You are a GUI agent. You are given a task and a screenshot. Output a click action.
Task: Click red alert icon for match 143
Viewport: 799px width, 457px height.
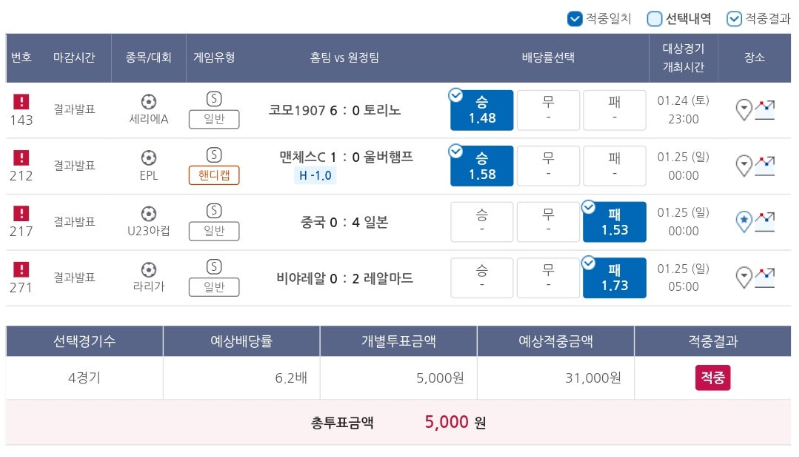pyautogui.click(x=21, y=101)
